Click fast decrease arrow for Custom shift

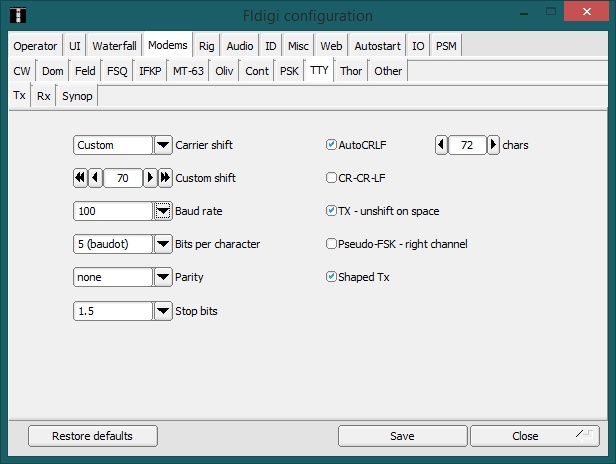pos(80,178)
